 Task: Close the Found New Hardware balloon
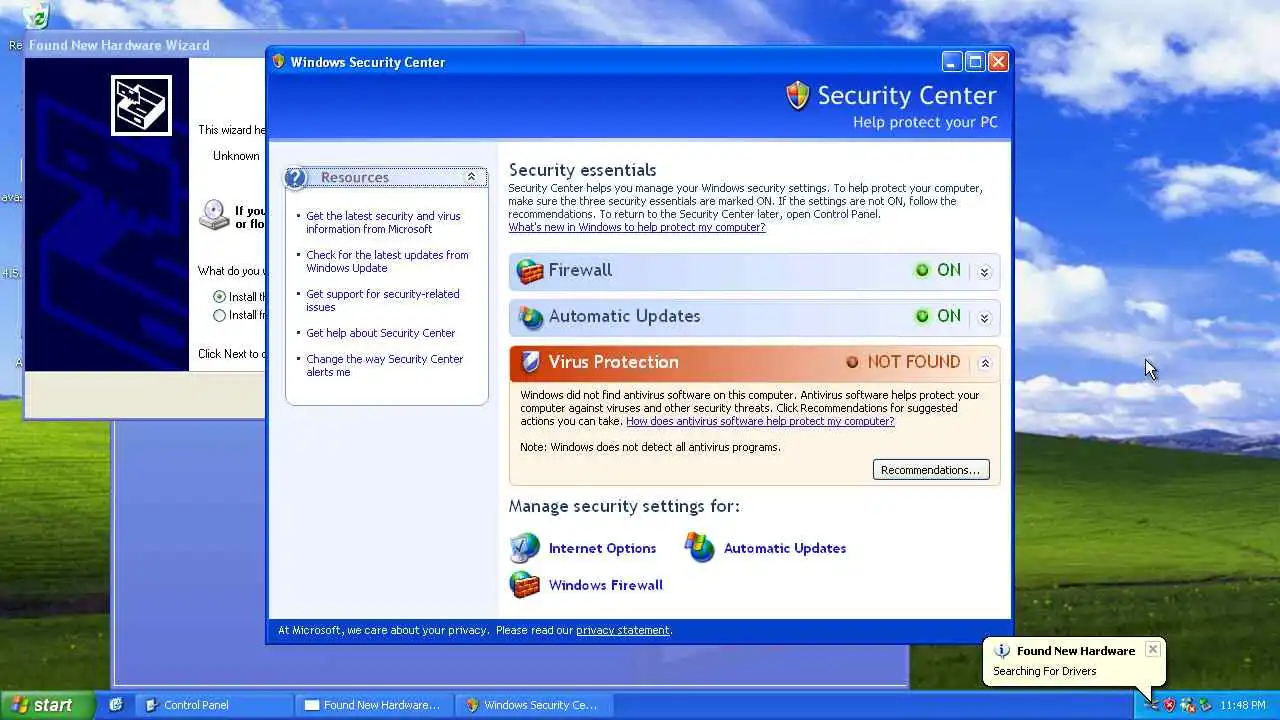[x=1152, y=649]
